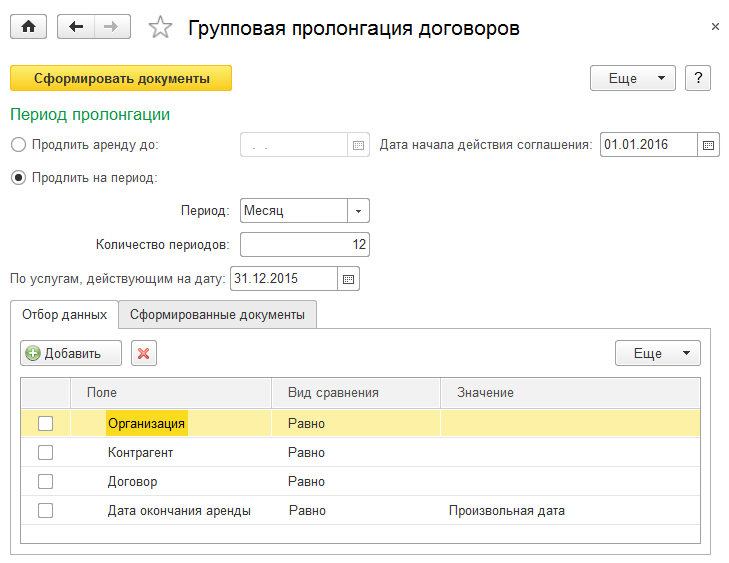The width and height of the screenshot is (729, 563).
Task: Enable the Контрагент filter checkbox
Action: point(46,452)
